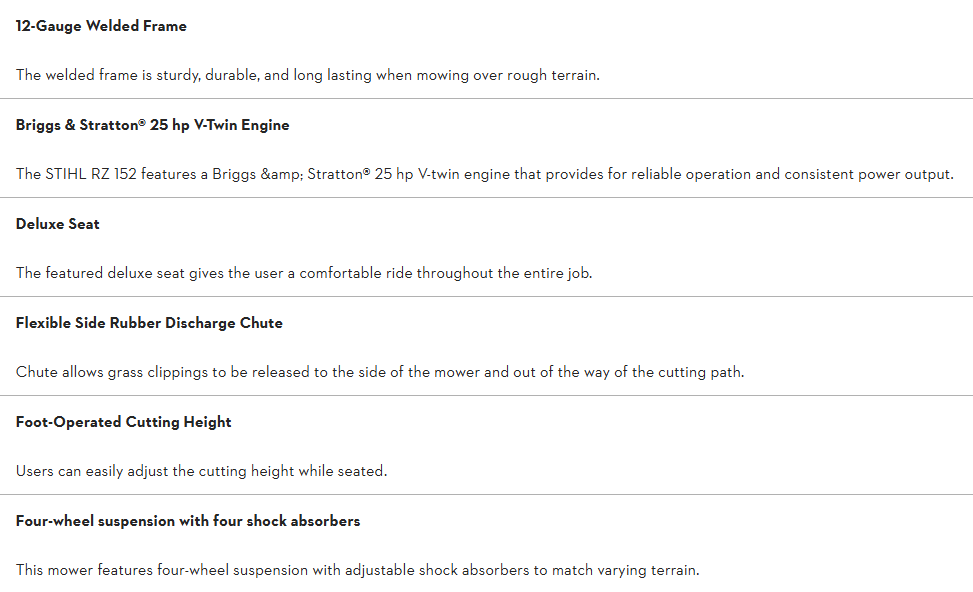The image size is (973, 592).
Task: Click the welded frame sturdy and durable description
Action: click(x=307, y=75)
